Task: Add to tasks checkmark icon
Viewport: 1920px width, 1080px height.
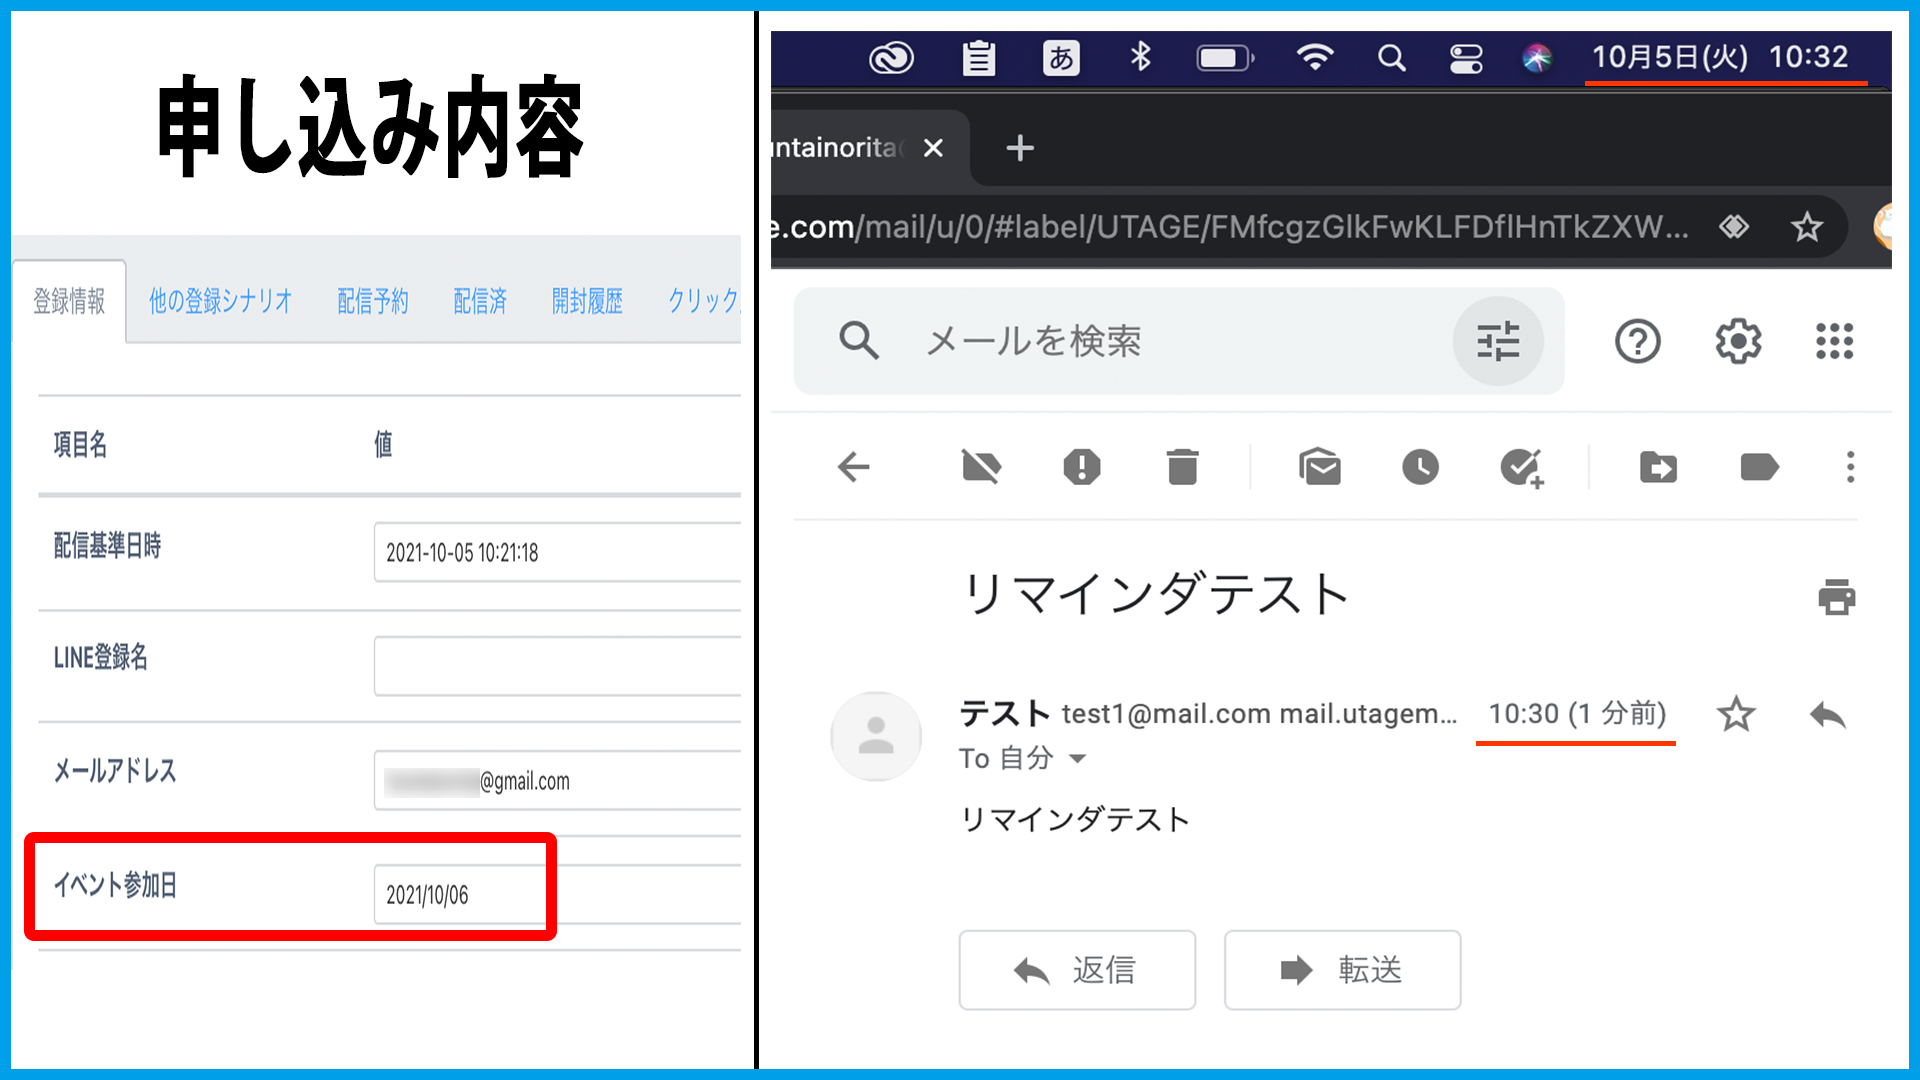Action: [1521, 467]
